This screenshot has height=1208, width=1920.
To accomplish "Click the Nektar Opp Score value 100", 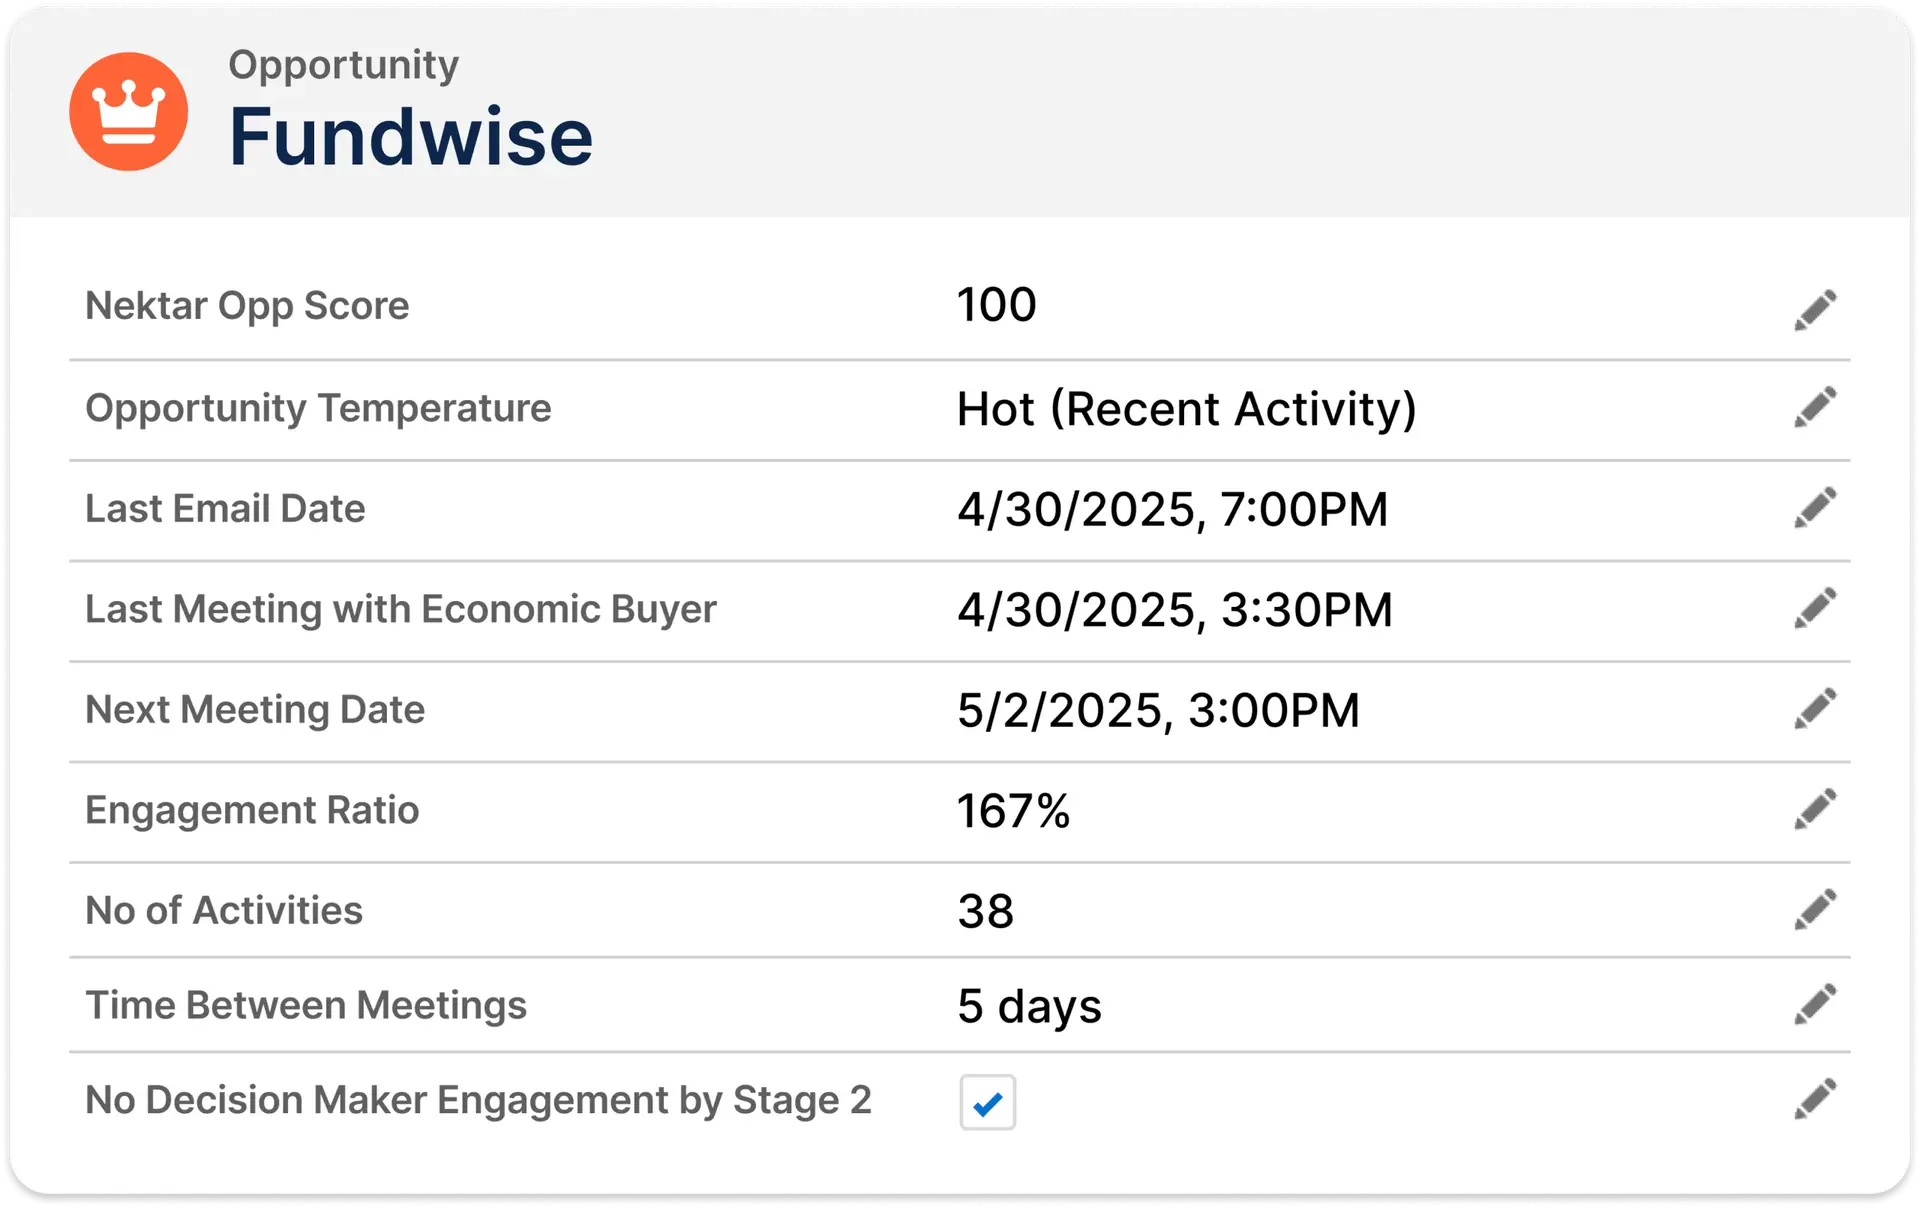I will pos(997,305).
